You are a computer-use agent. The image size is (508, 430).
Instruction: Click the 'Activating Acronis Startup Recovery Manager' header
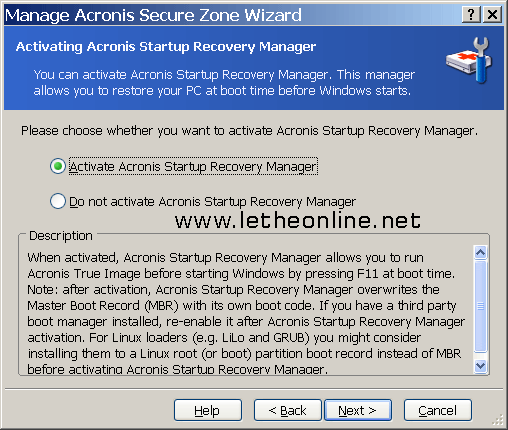(166, 47)
